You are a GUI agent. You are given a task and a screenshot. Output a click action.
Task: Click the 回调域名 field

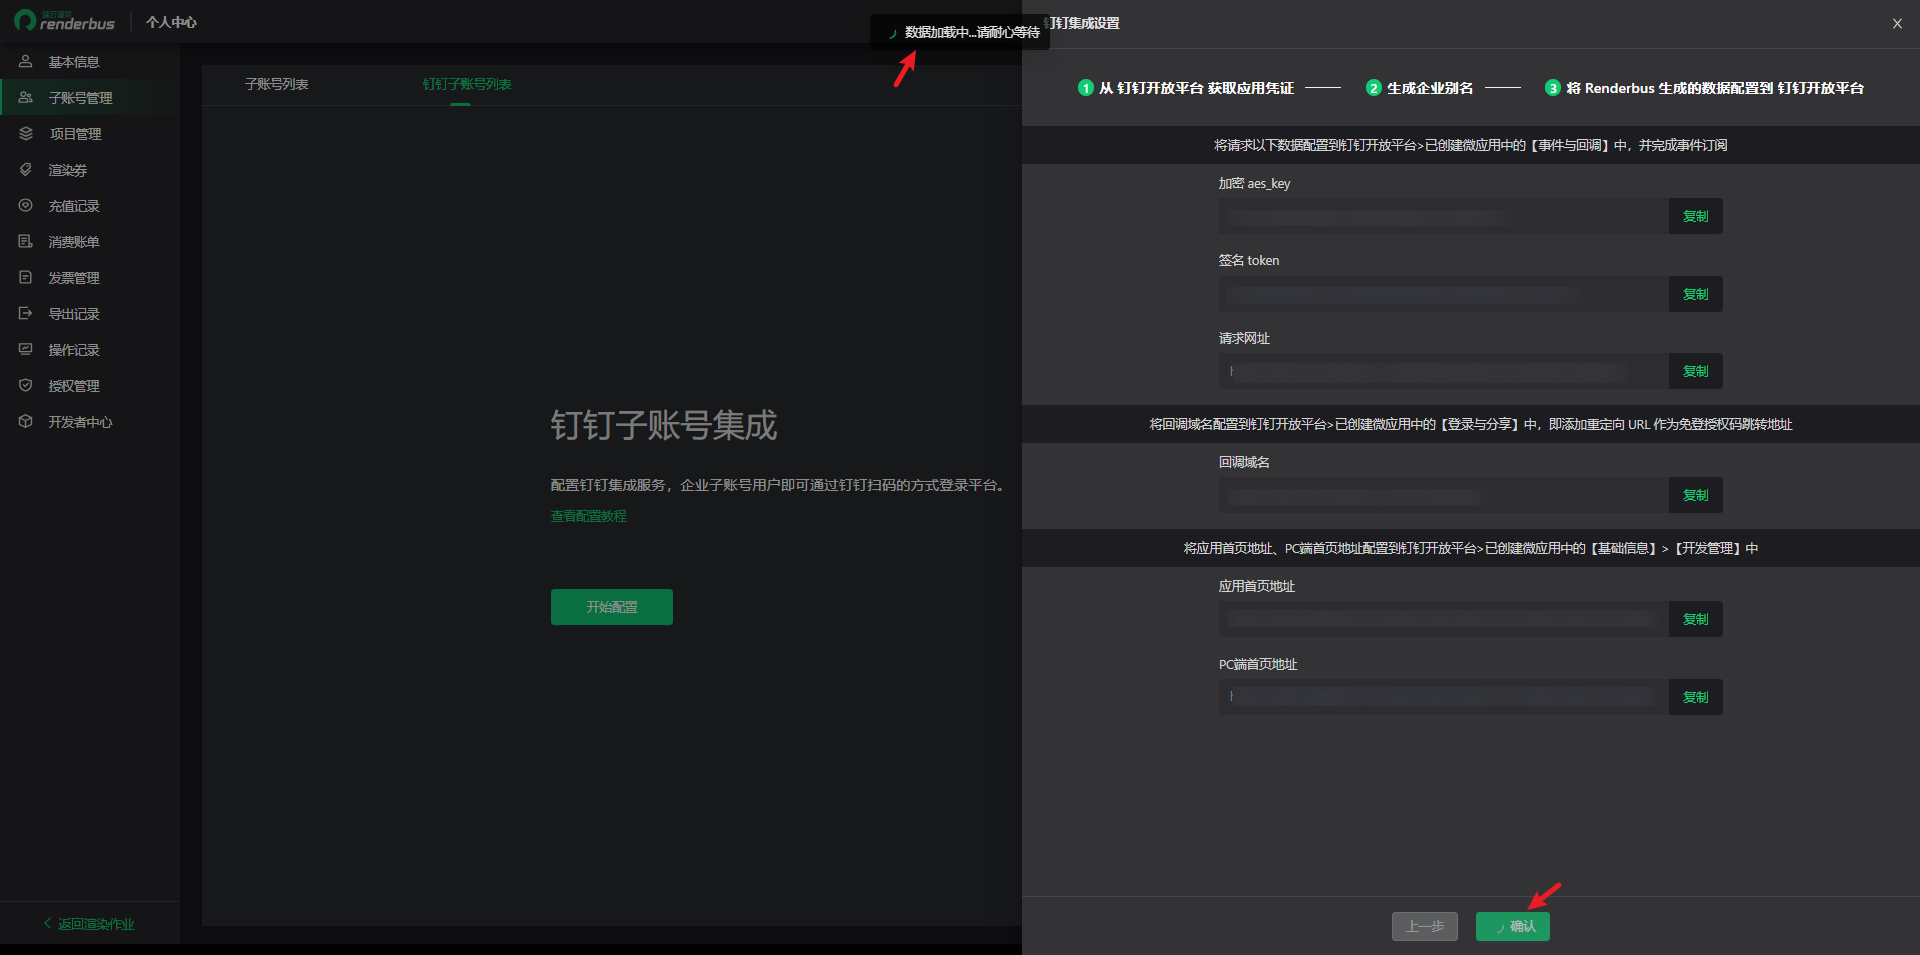1444,495
